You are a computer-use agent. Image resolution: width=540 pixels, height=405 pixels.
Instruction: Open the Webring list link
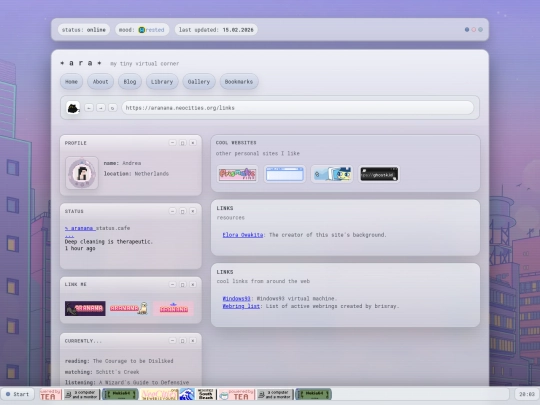click(241, 306)
